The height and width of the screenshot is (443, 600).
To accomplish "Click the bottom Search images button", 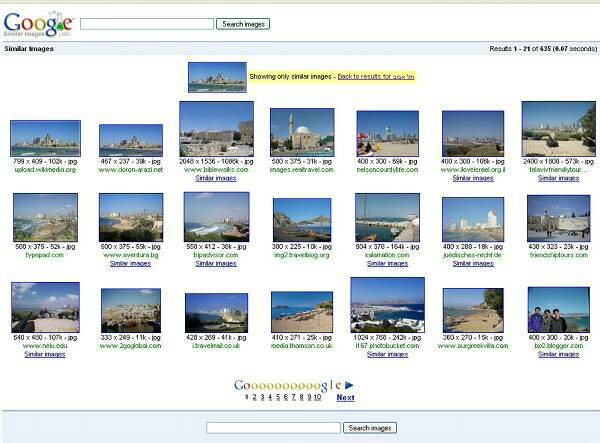I will coord(370,428).
